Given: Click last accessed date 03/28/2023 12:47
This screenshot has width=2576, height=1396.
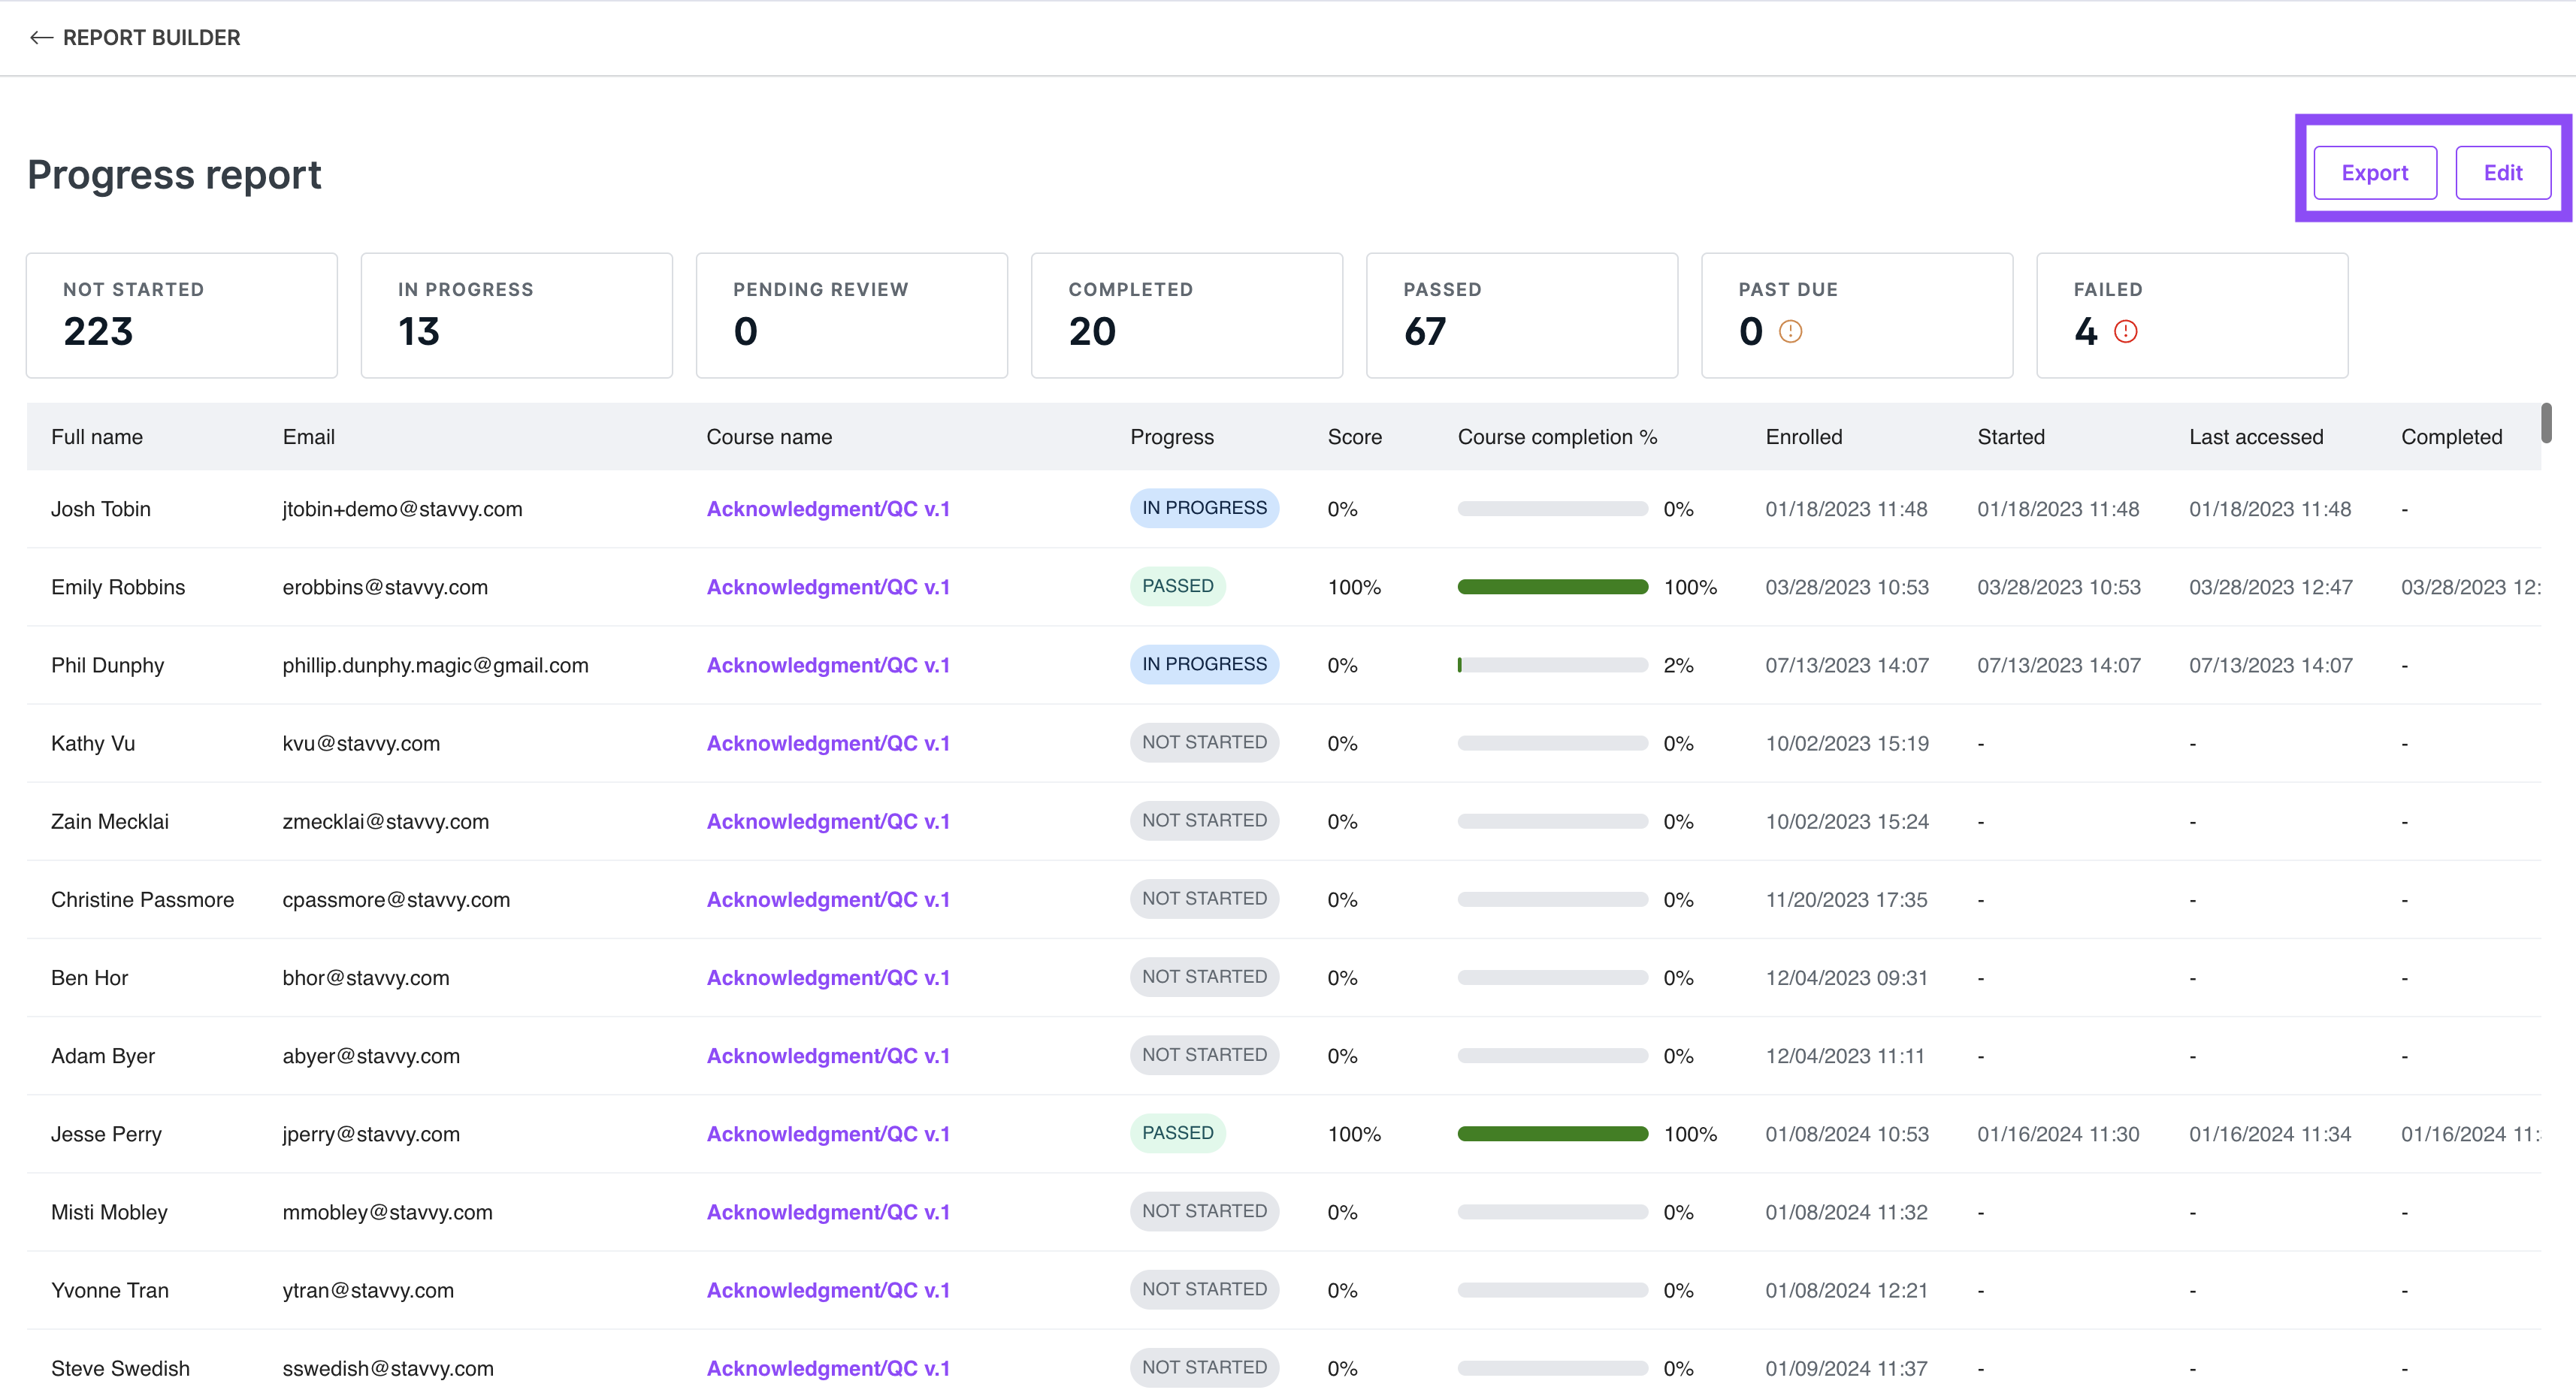Looking at the screenshot, I should [x=2270, y=587].
